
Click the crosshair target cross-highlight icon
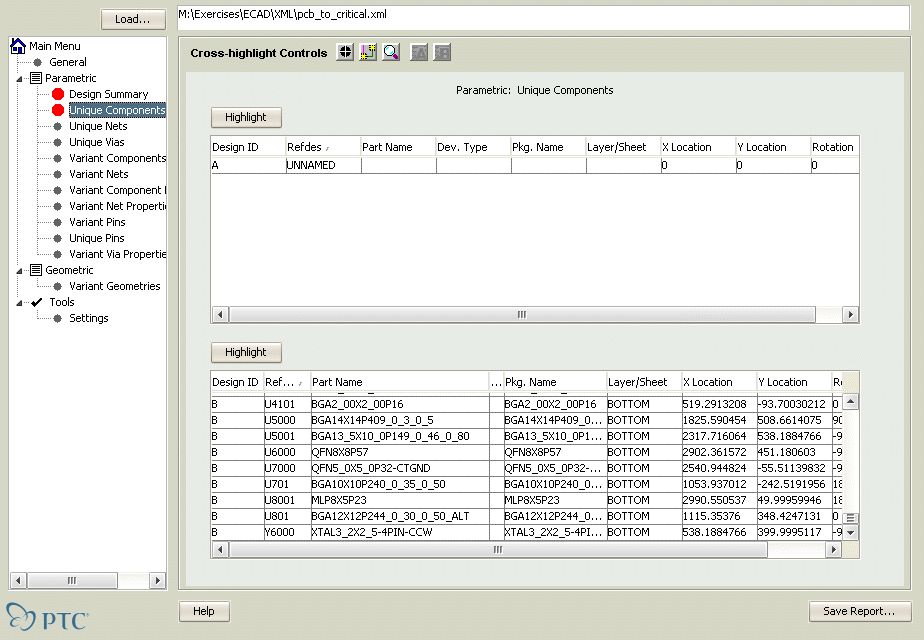pos(345,52)
